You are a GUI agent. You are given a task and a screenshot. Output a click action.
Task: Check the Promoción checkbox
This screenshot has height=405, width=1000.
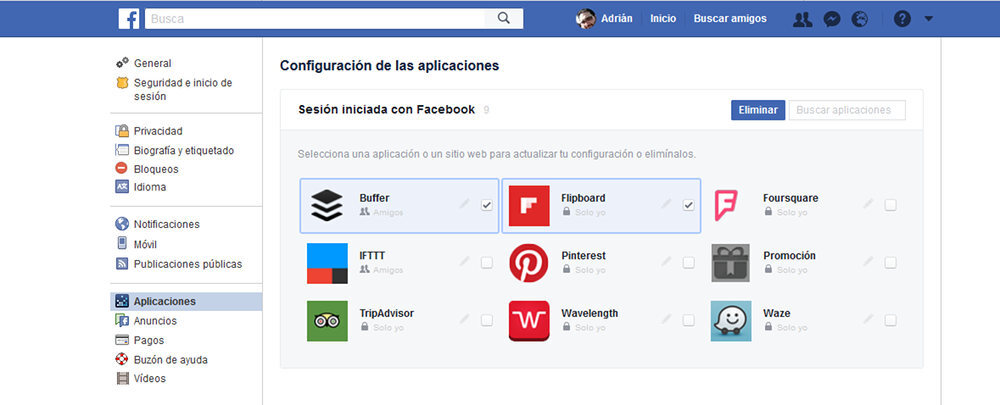tap(890, 263)
